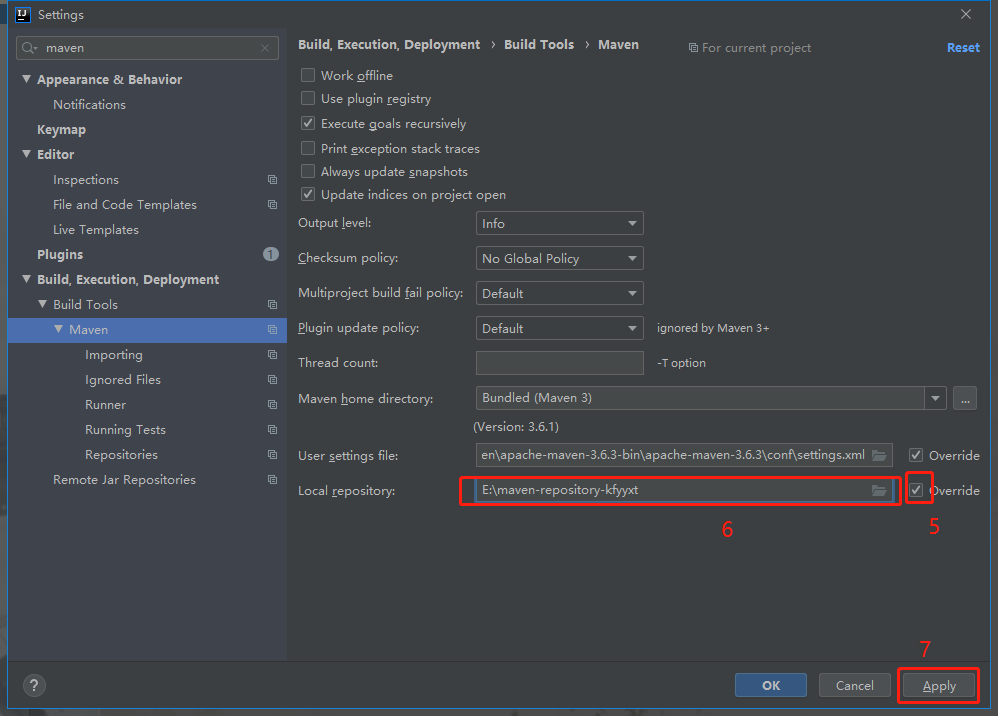Click the settings search field
The width and height of the screenshot is (998, 716).
click(147, 48)
